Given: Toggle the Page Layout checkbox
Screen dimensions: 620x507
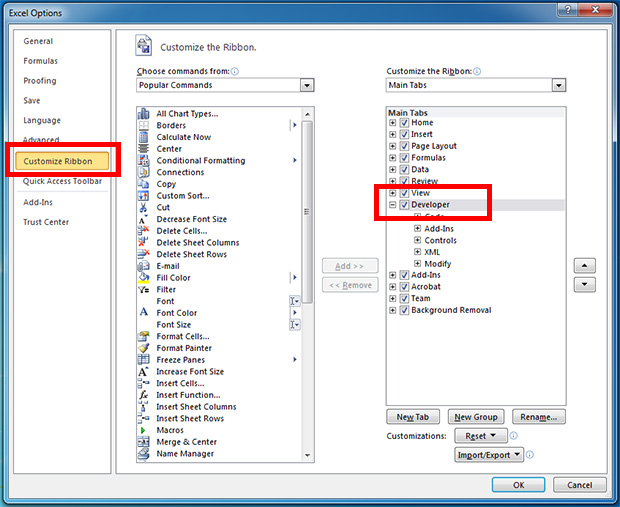Looking at the screenshot, I should coord(404,146).
